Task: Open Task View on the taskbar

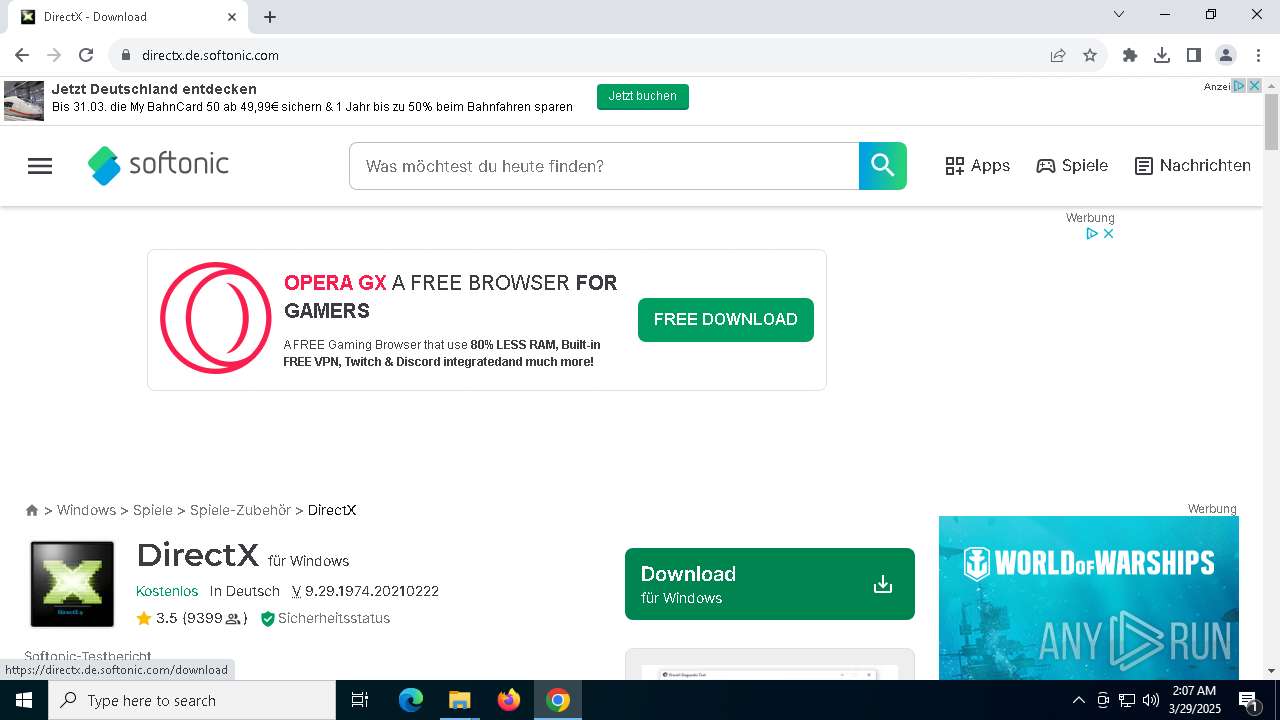Action: 360,700
